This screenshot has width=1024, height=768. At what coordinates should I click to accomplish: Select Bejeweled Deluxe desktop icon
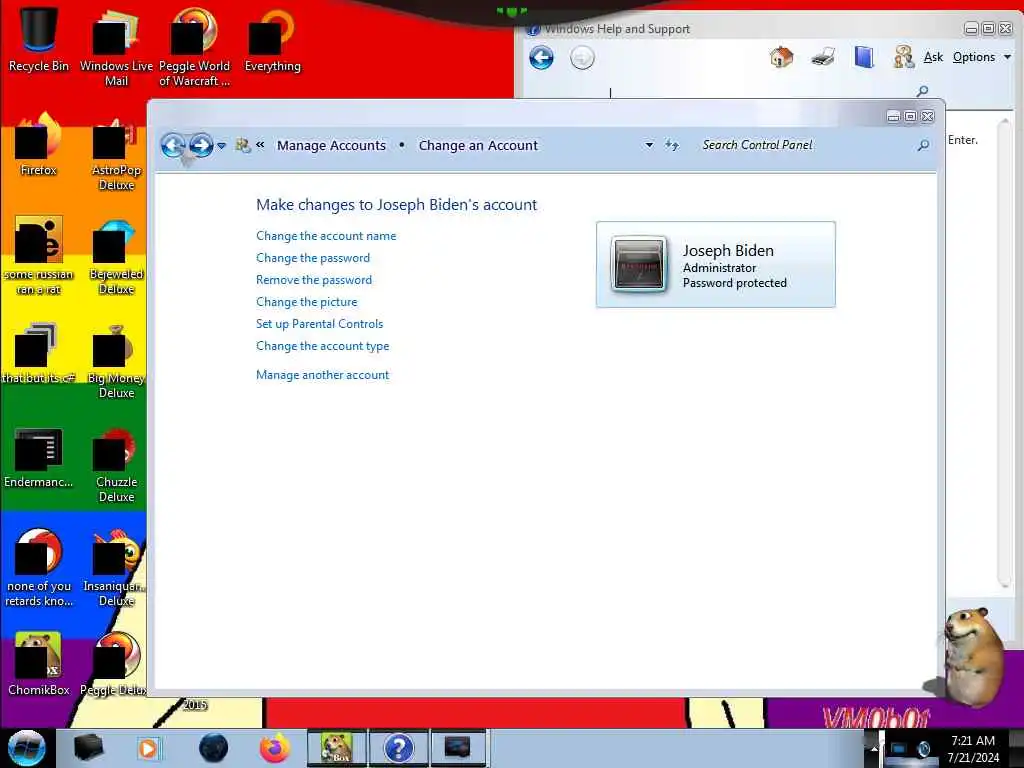(116, 257)
